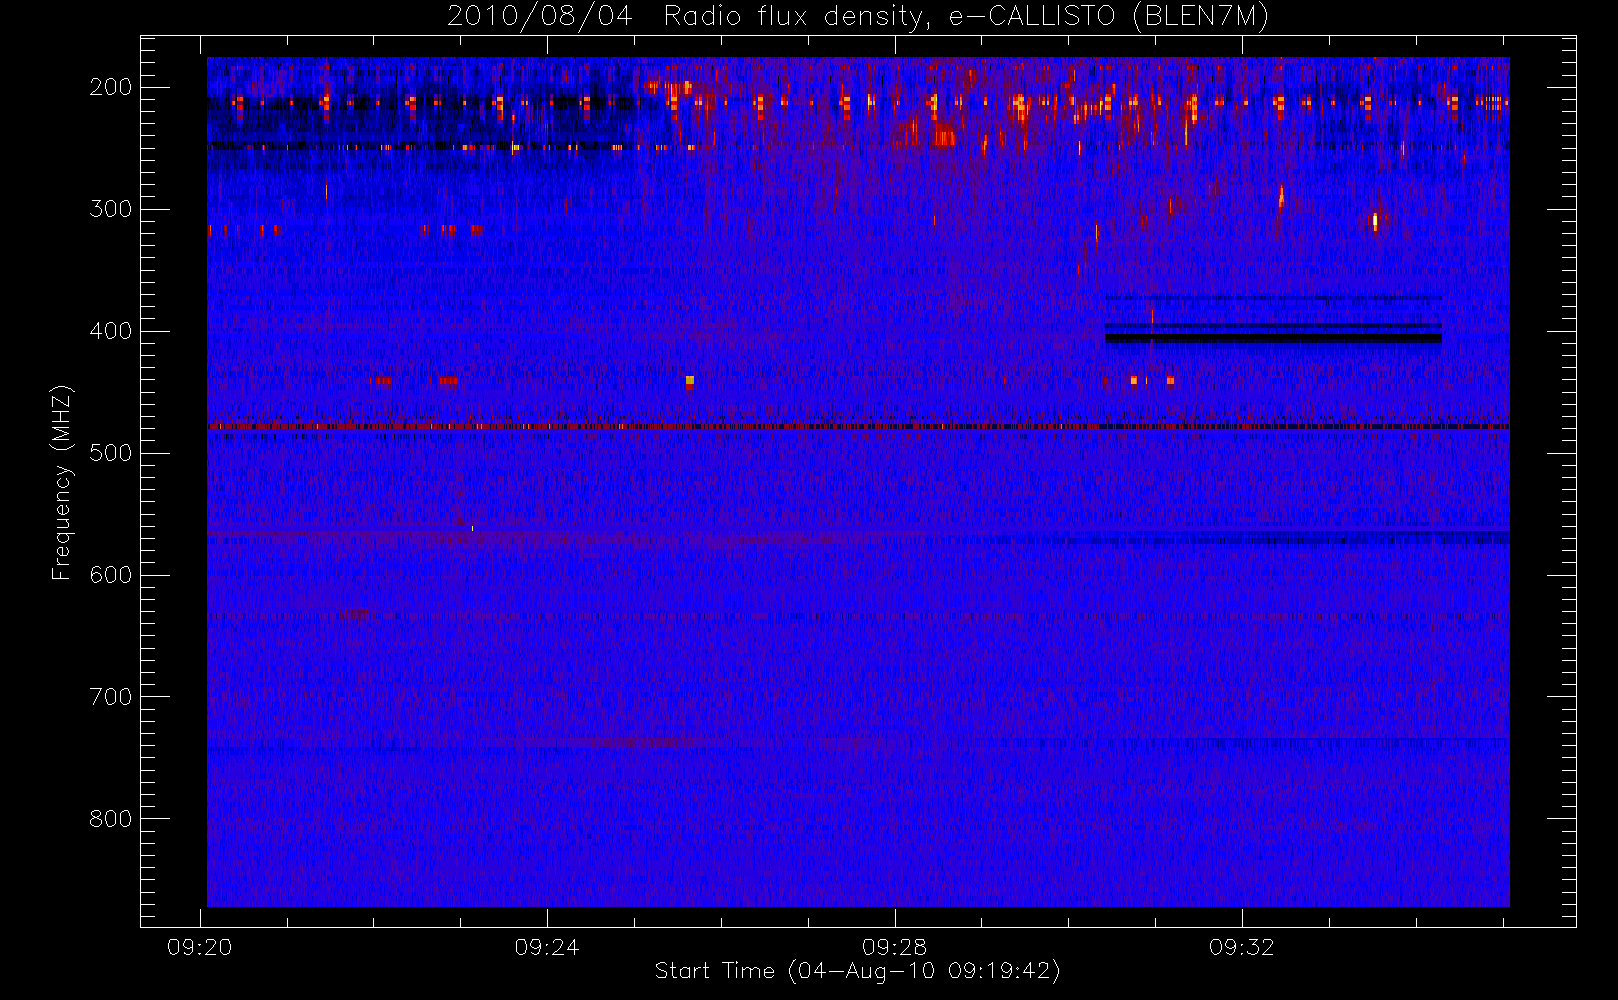This screenshot has width=1618, height=1000.
Task: Click the red interference line near 480 MHz
Action: pos(858,427)
